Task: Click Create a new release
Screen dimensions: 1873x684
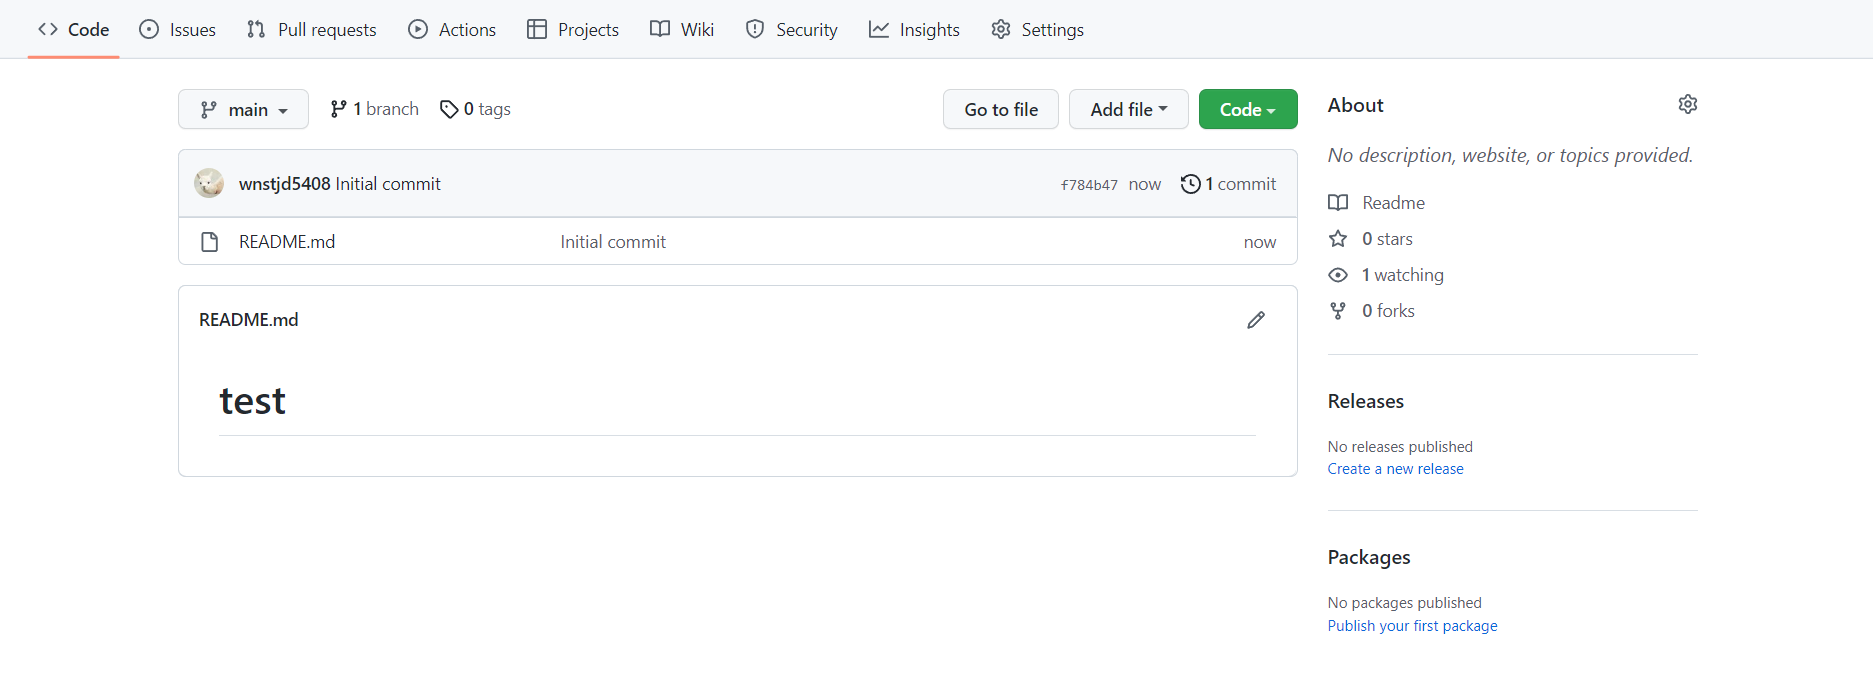Action: (x=1396, y=469)
